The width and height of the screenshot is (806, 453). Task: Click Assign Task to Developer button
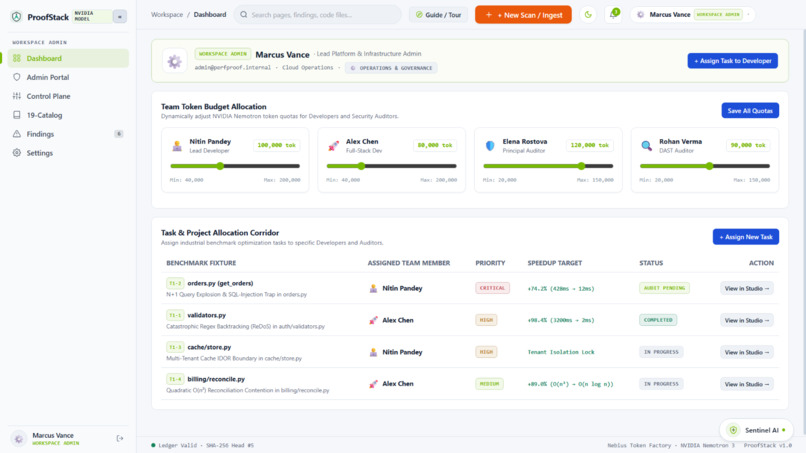(732, 61)
